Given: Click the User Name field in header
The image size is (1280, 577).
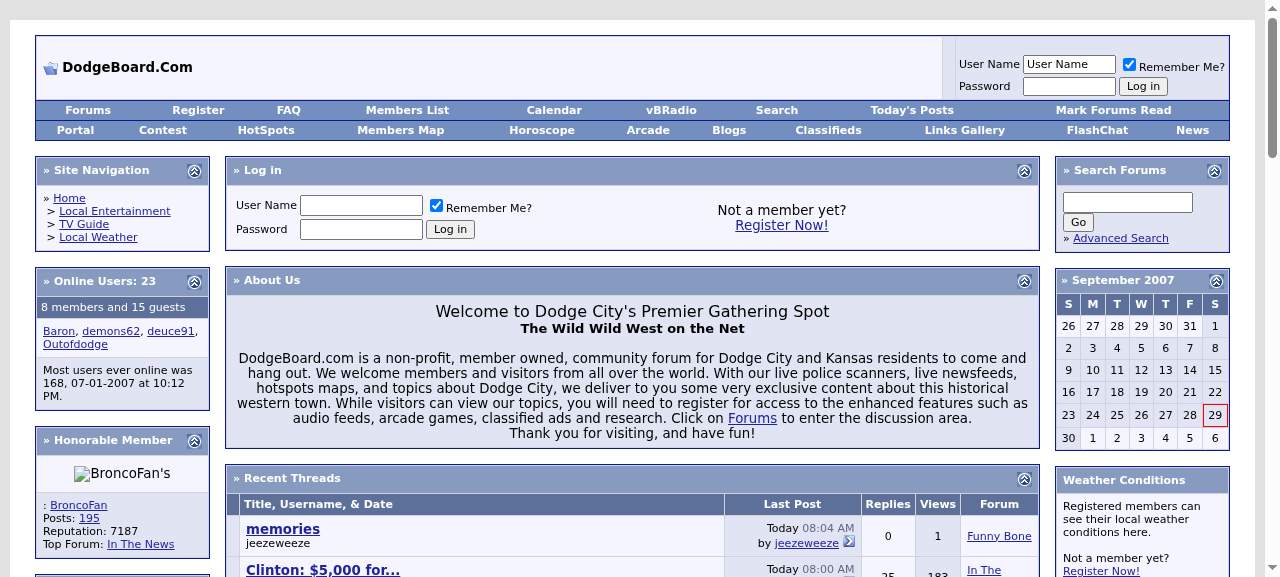Looking at the screenshot, I should [1069, 64].
